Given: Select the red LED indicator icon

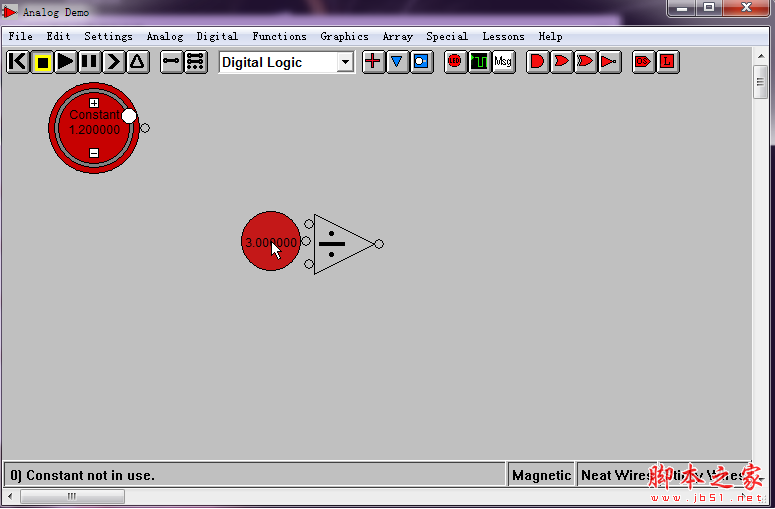Looking at the screenshot, I should (x=455, y=62).
